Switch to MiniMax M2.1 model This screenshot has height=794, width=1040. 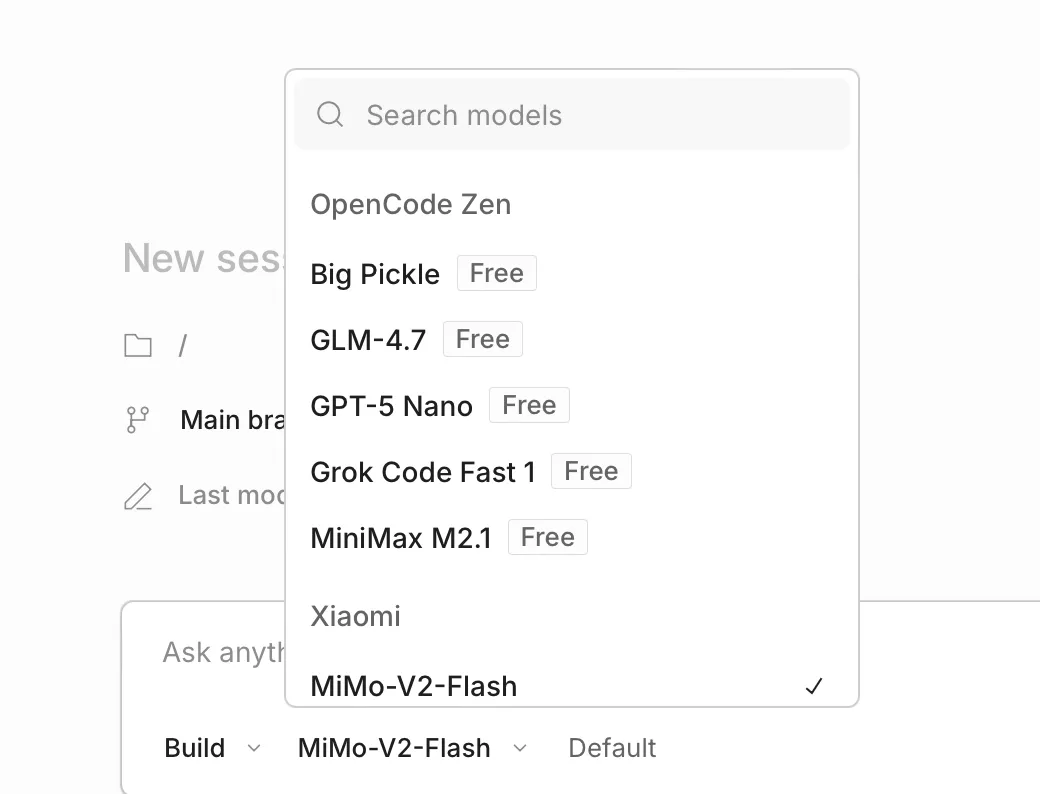(401, 538)
